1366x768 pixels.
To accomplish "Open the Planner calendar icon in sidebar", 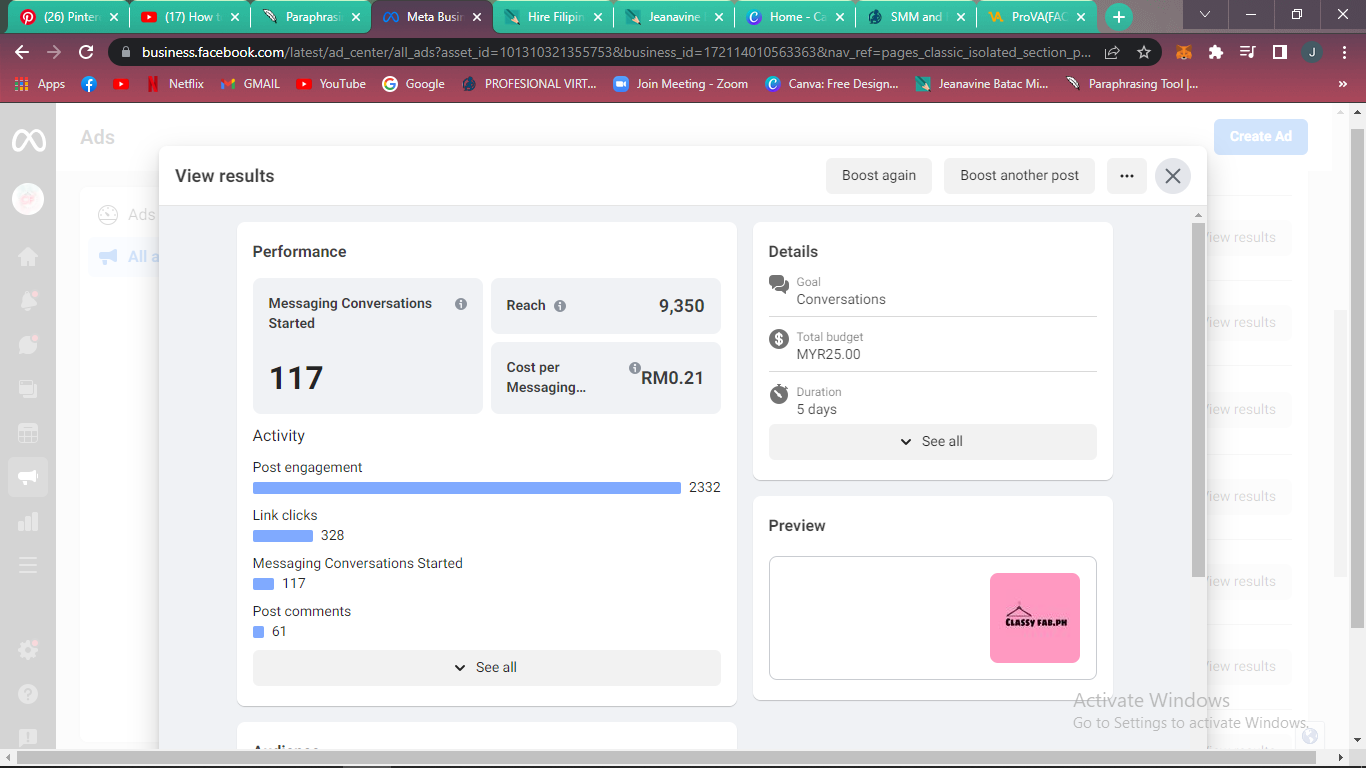I will 28,433.
